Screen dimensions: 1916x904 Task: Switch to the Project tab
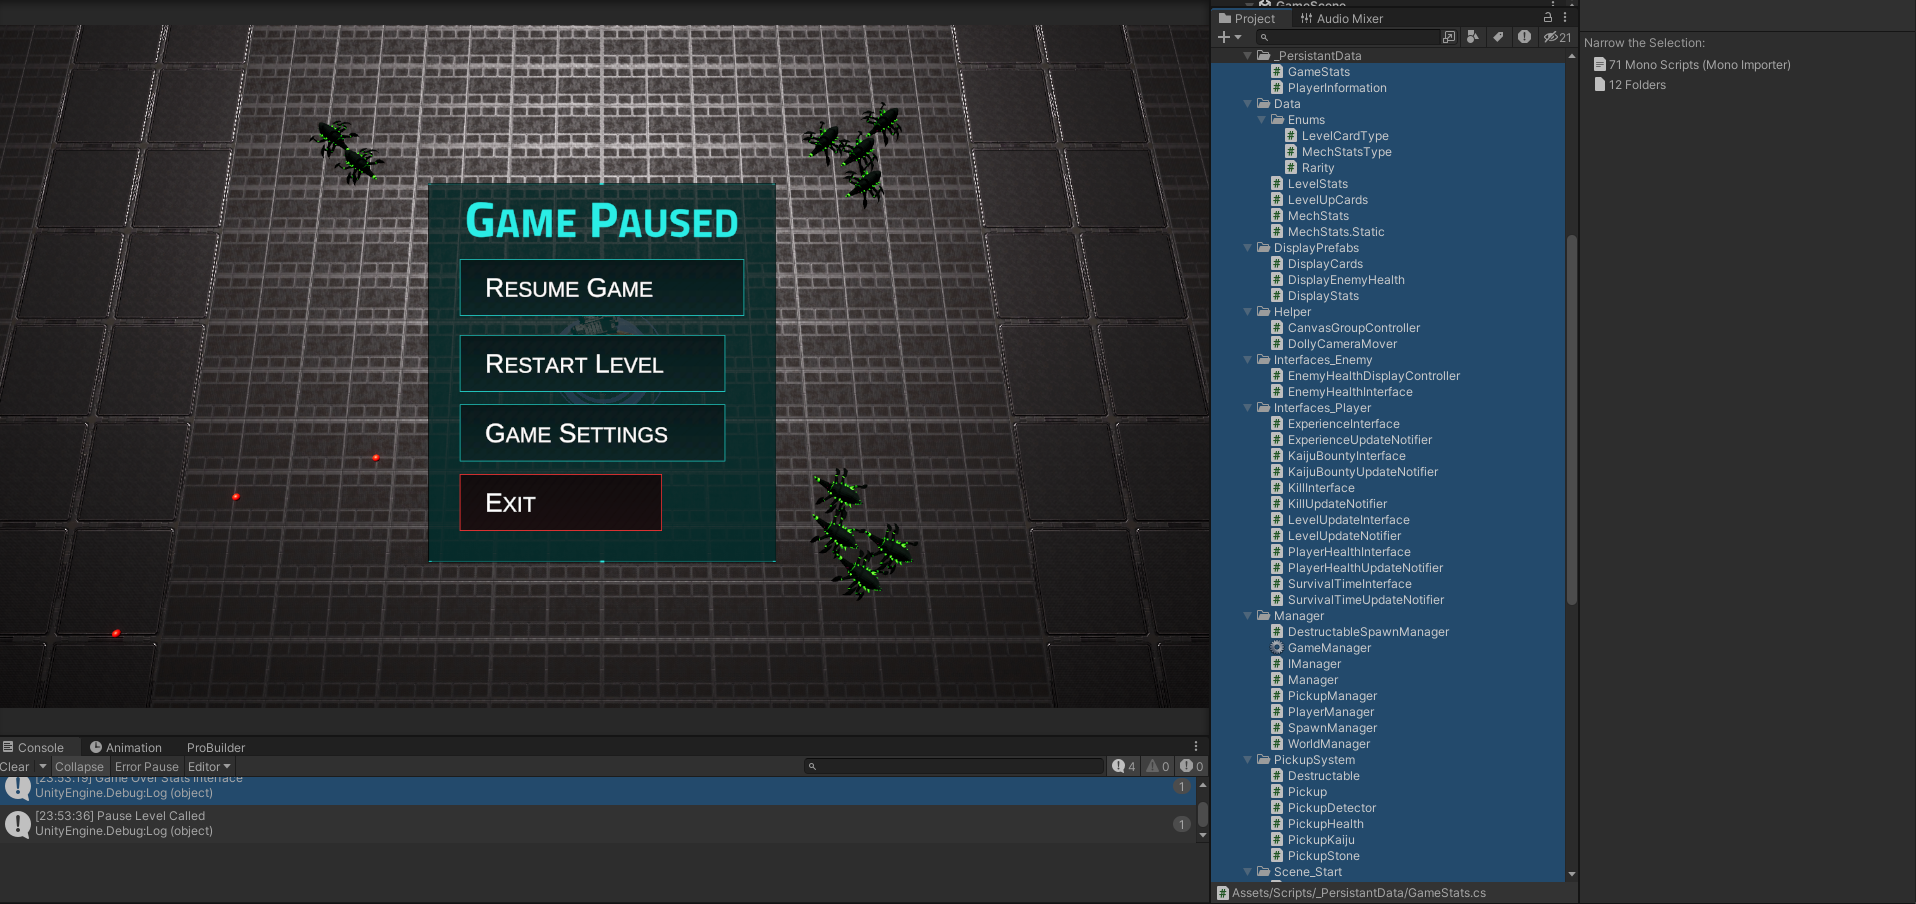click(x=1247, y=18)
